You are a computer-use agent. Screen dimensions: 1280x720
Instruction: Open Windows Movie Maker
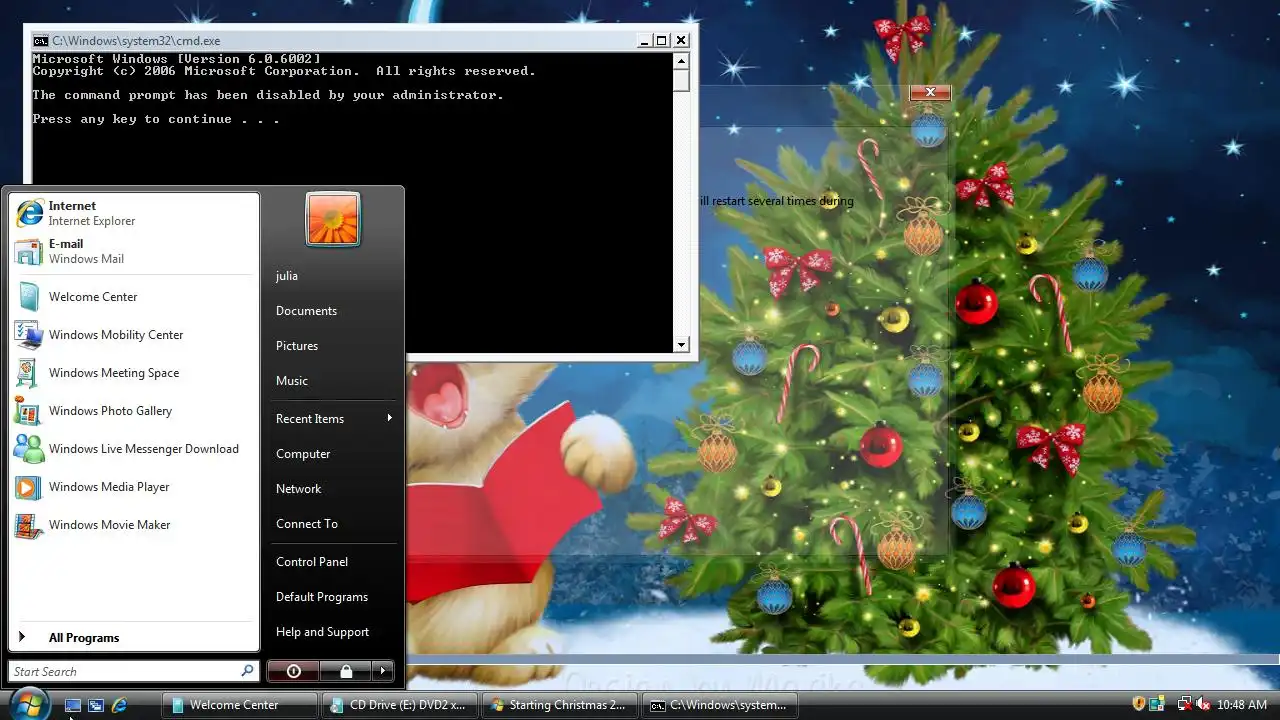134,525
